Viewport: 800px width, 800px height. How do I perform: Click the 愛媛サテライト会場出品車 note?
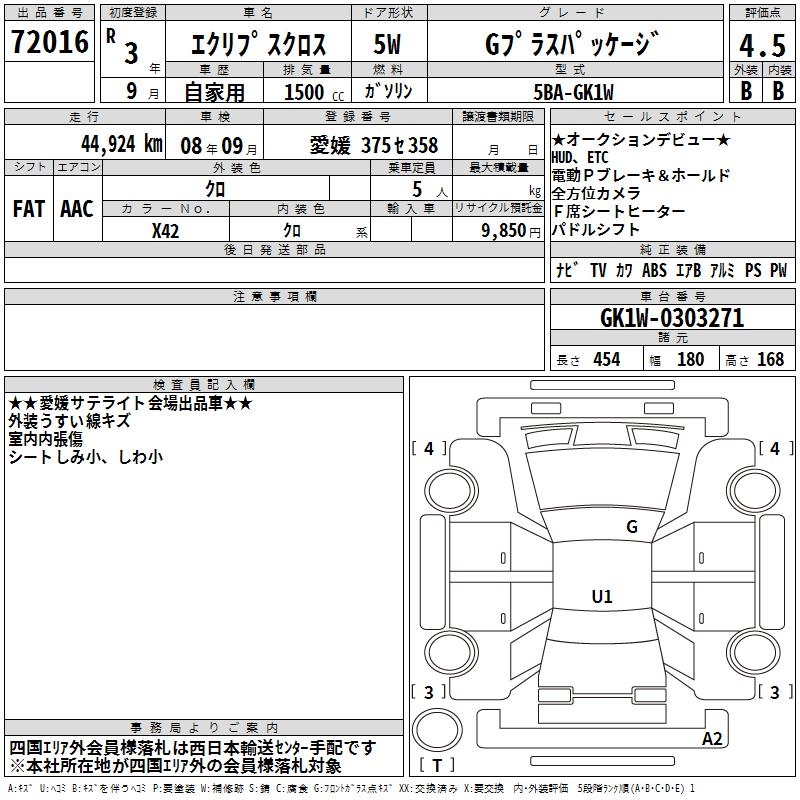pyautogui.click(x=131, y=403)
